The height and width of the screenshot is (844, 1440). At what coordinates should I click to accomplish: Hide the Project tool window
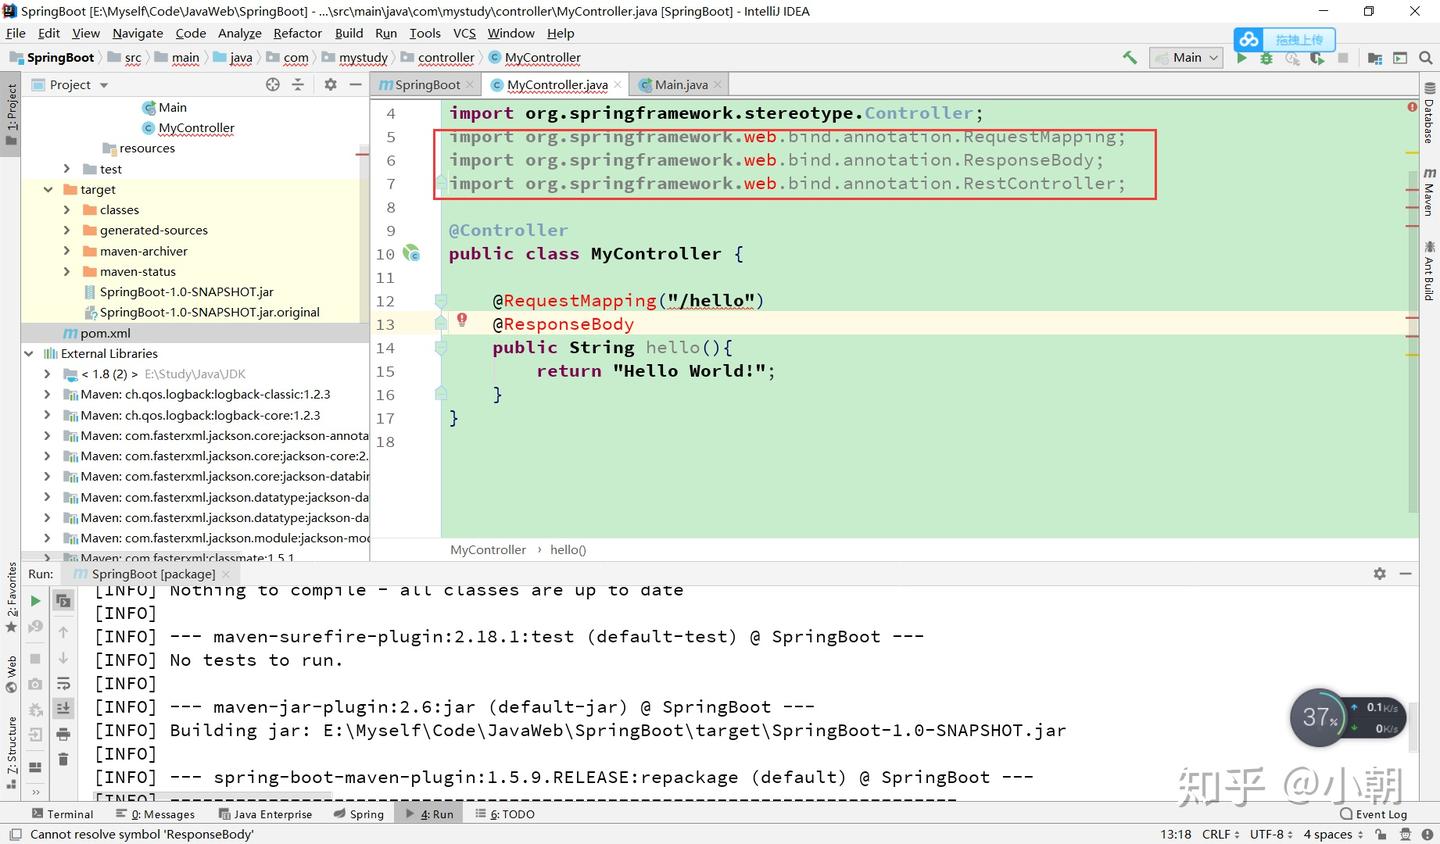coord(355,85)
